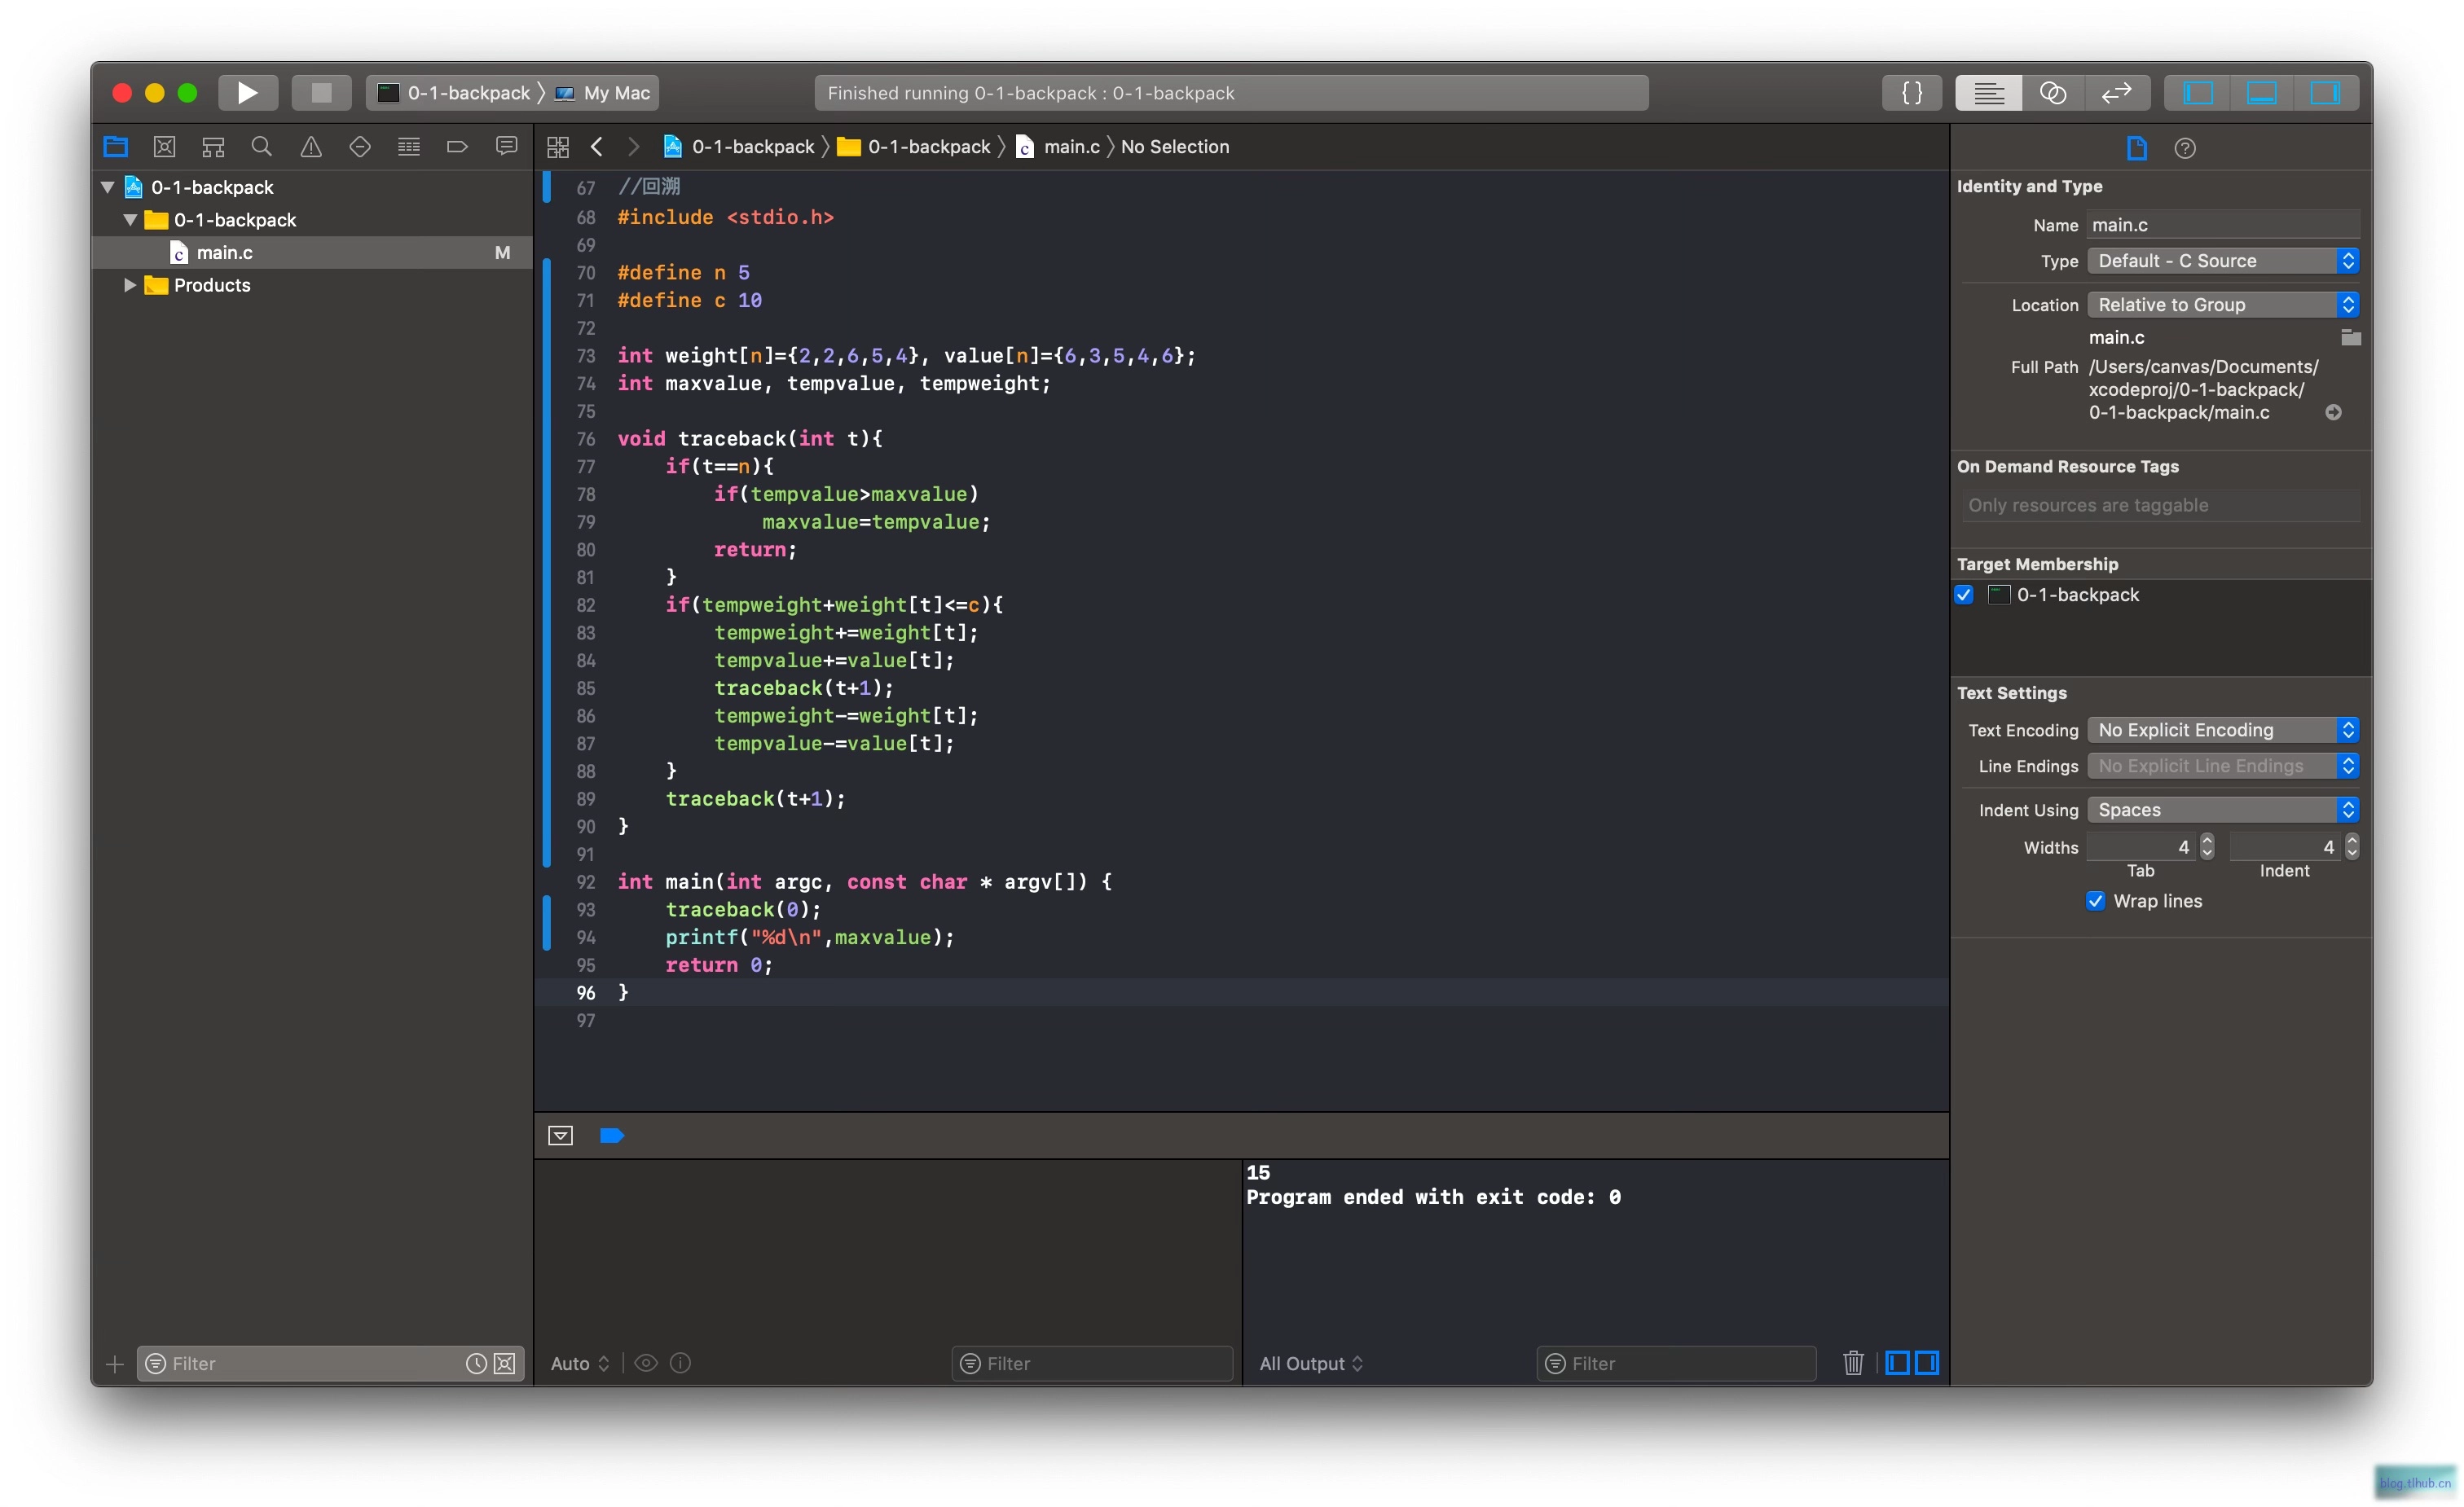Select main.c in the jump bar
Image resolution: width=2464 pixels, height=1507 pixels.
click(x=1058, y=147)
